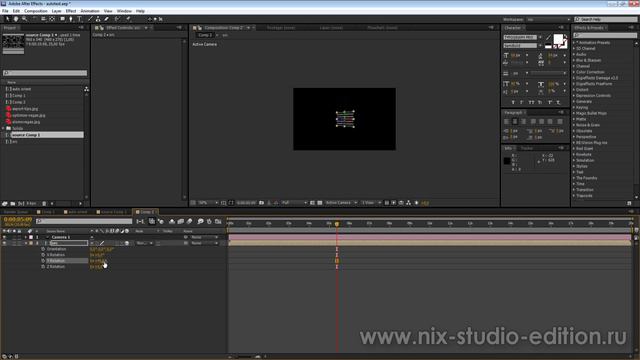This screenshot has width=640, height=360.
Task: Select the Clone Stamp tool
Action: pyautogui.click(x=98, y=19)
